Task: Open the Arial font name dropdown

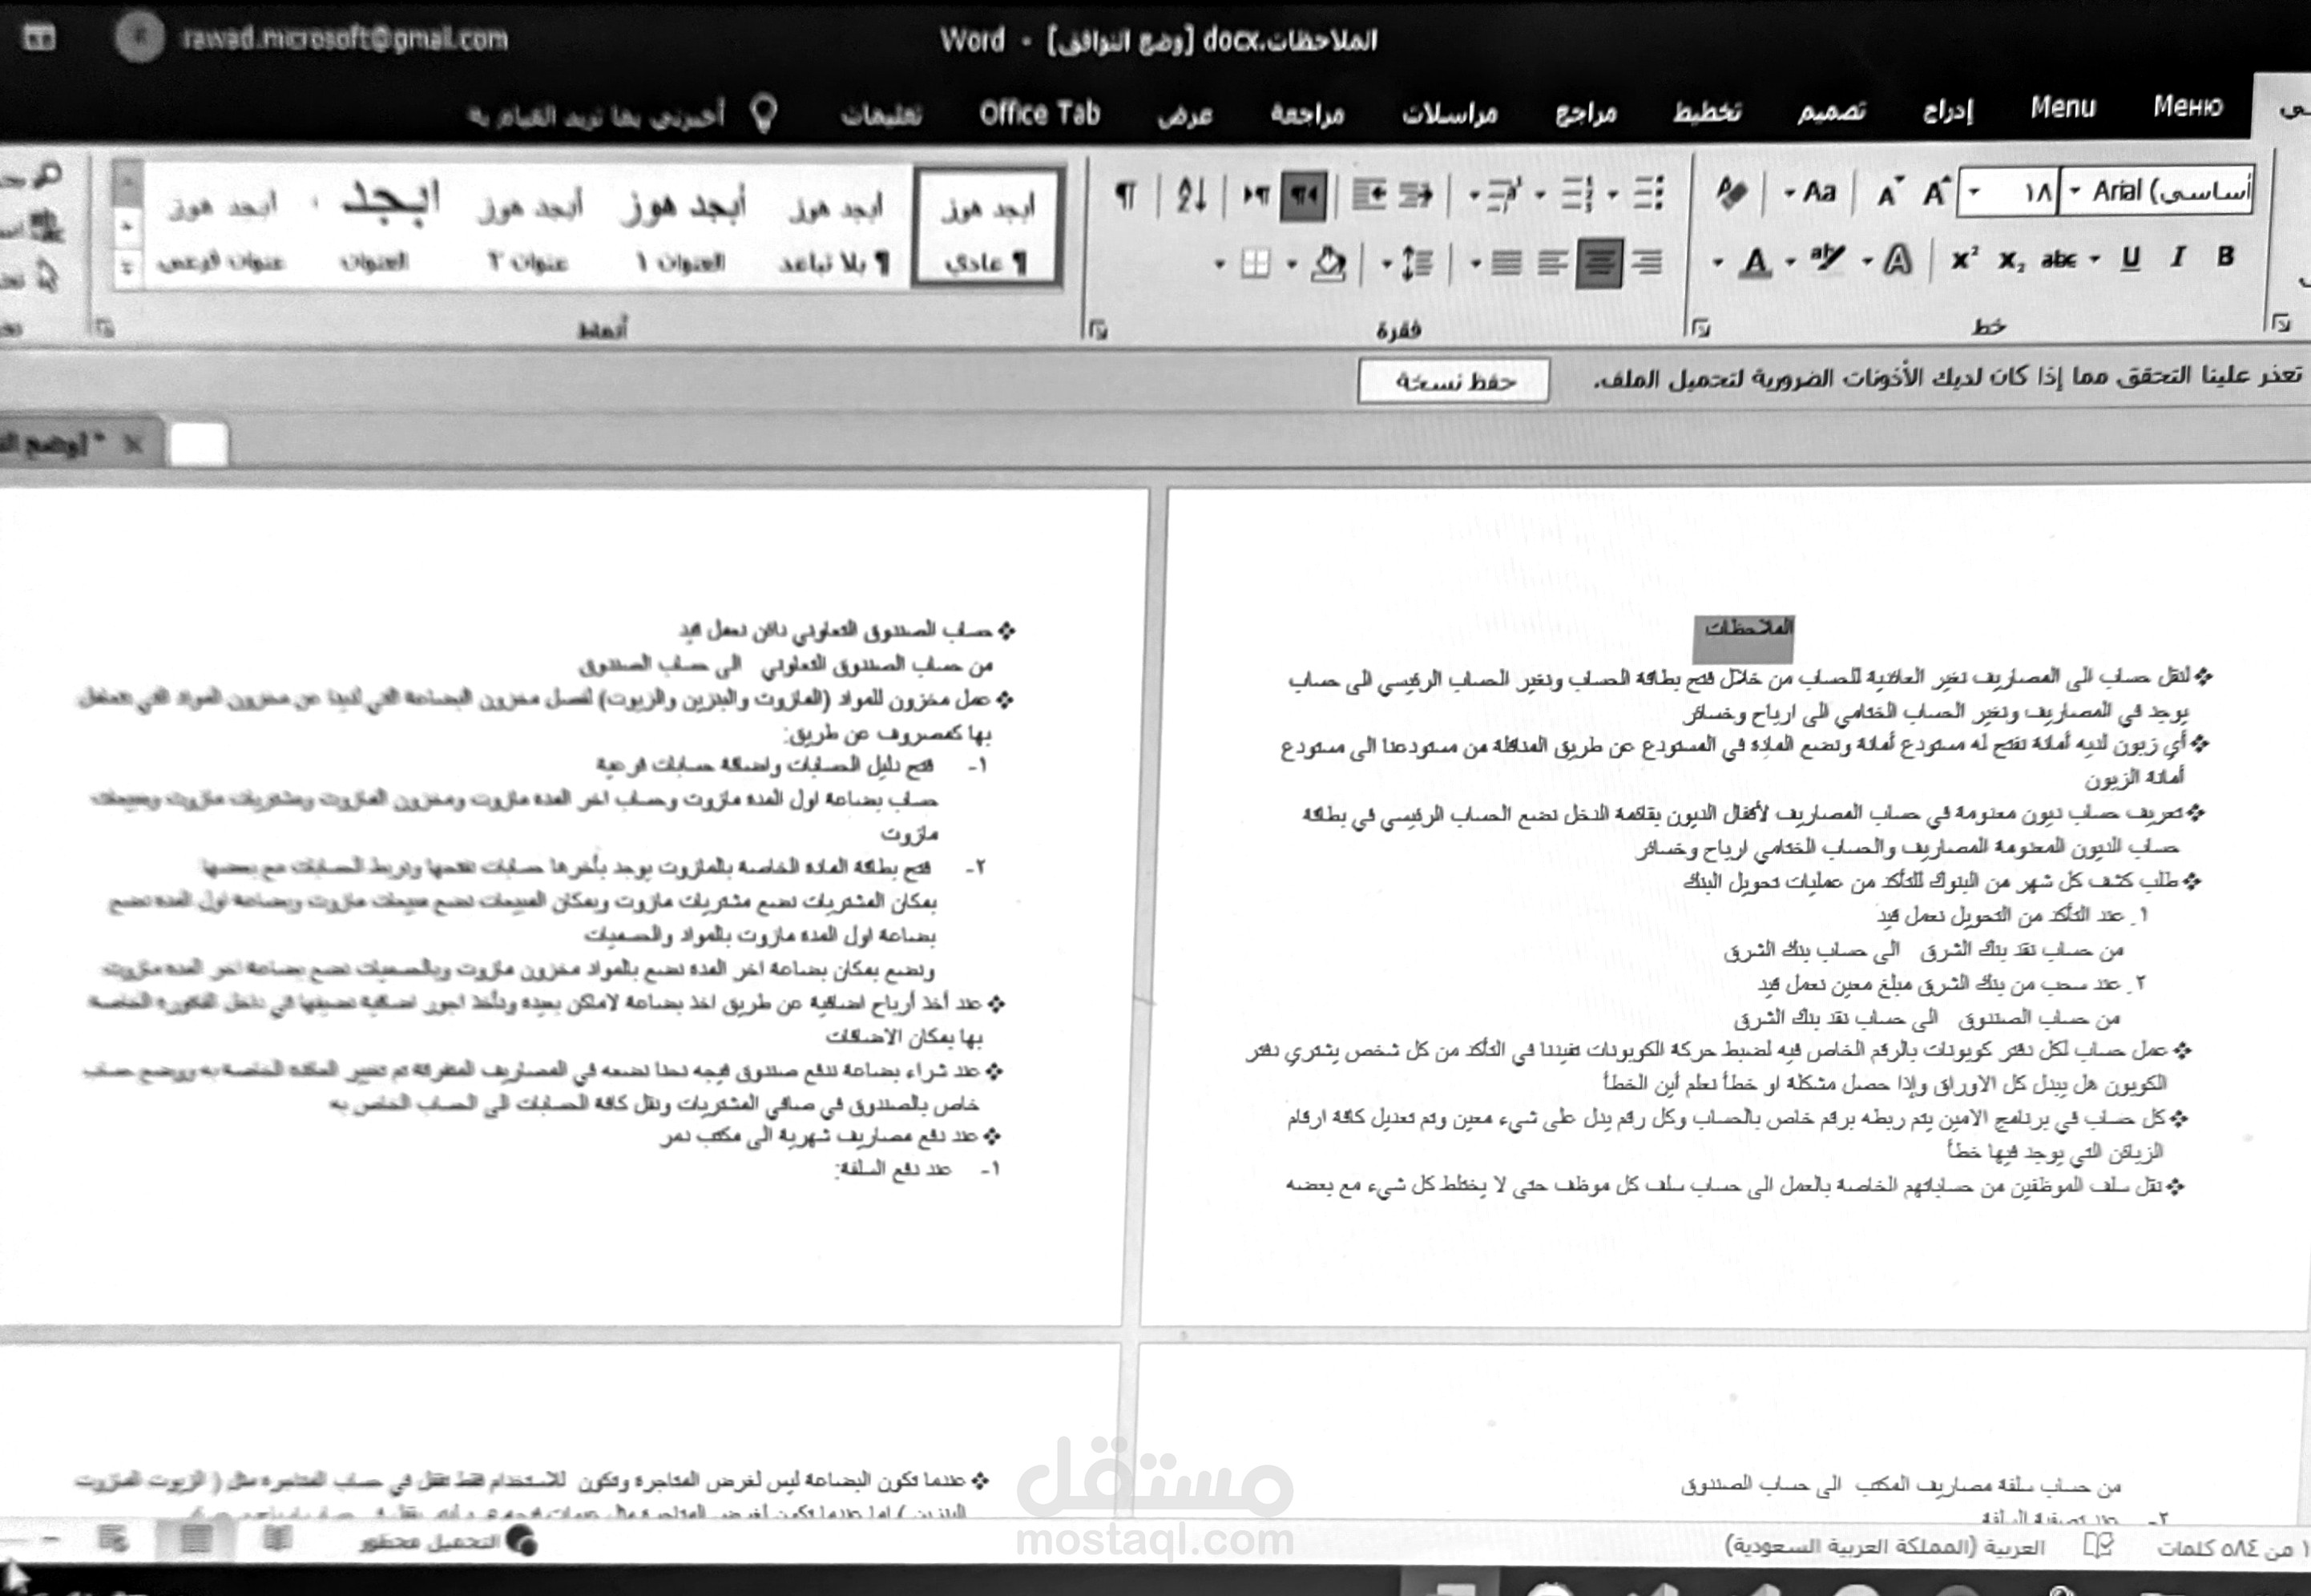Action: [x=2075, y=192]
